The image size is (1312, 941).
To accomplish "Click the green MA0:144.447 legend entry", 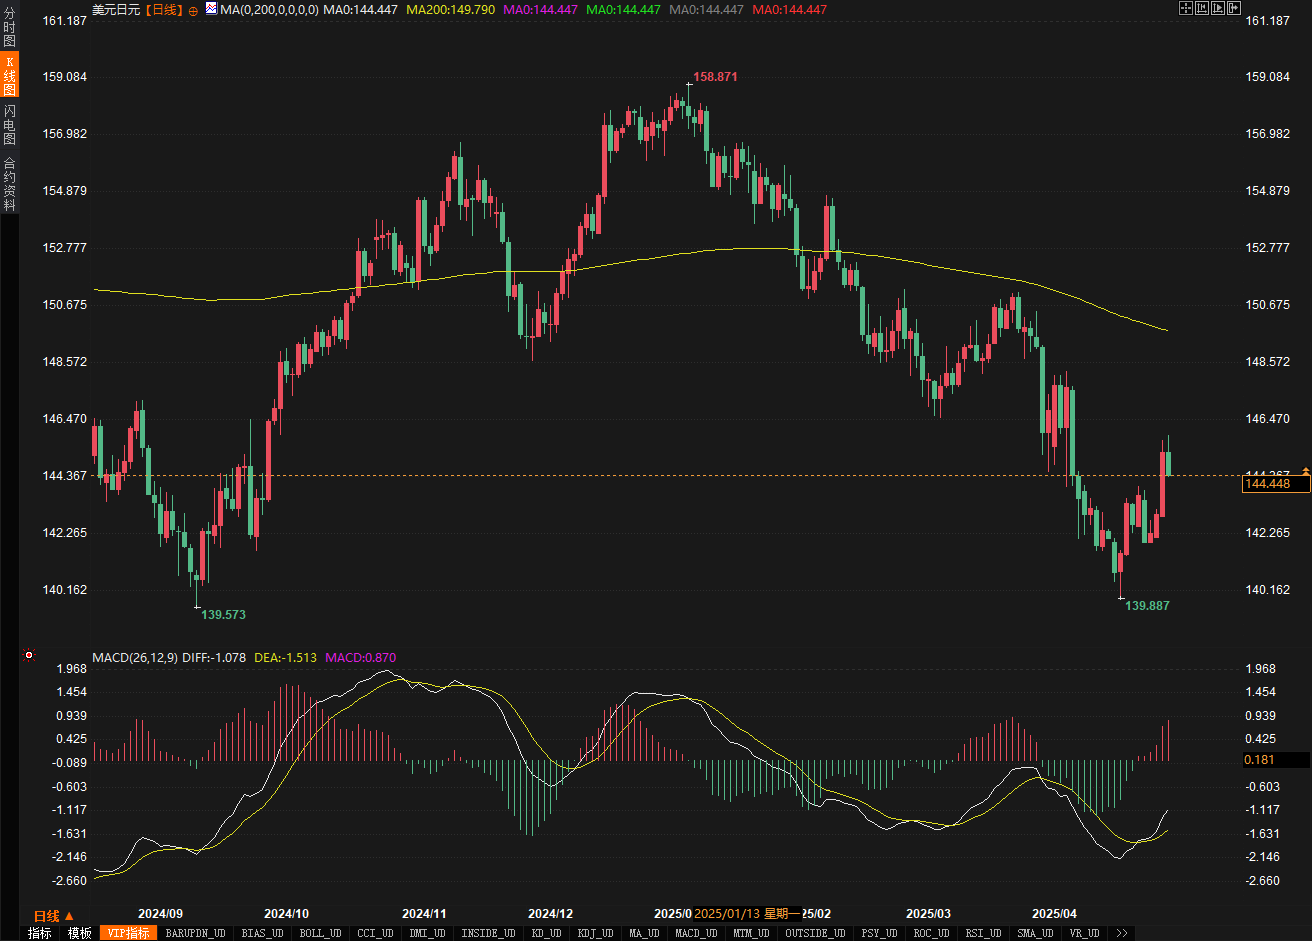I will pyautogui.click(x=623, y=10).
